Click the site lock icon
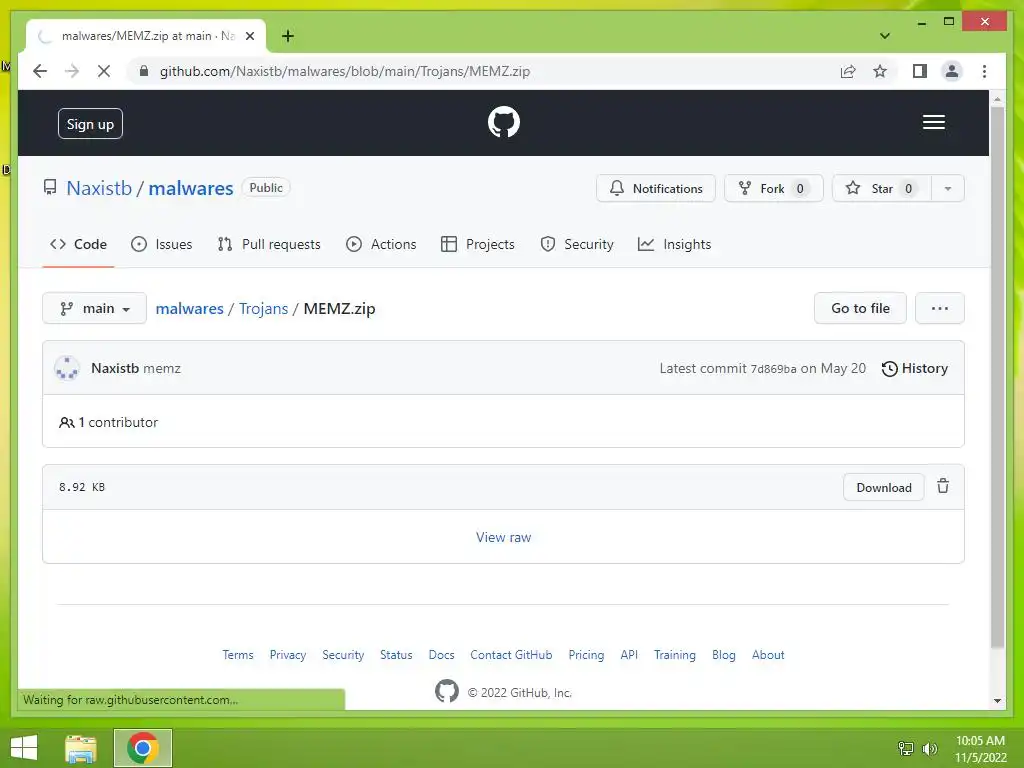 pos(144,71)
